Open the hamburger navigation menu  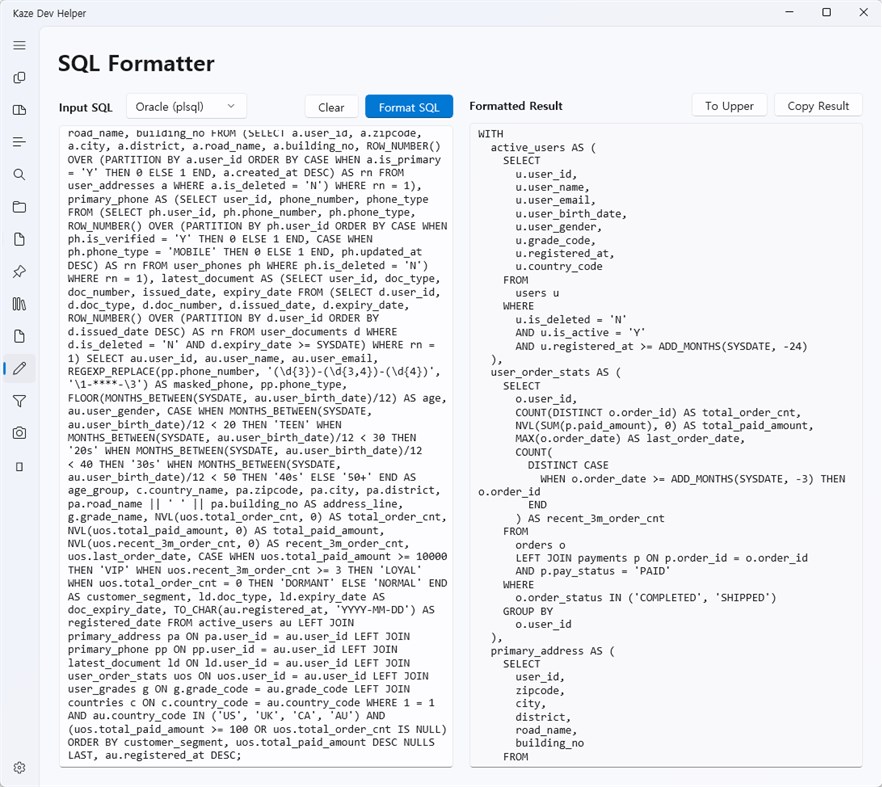point(19,45)
